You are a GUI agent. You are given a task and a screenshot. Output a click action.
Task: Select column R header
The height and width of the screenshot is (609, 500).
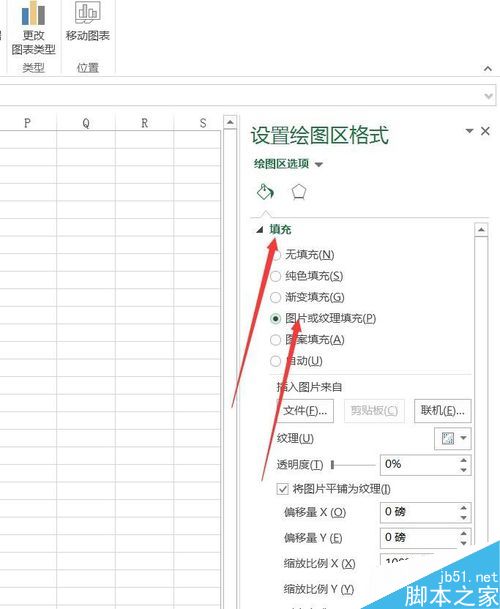click(x=145, y=123)
